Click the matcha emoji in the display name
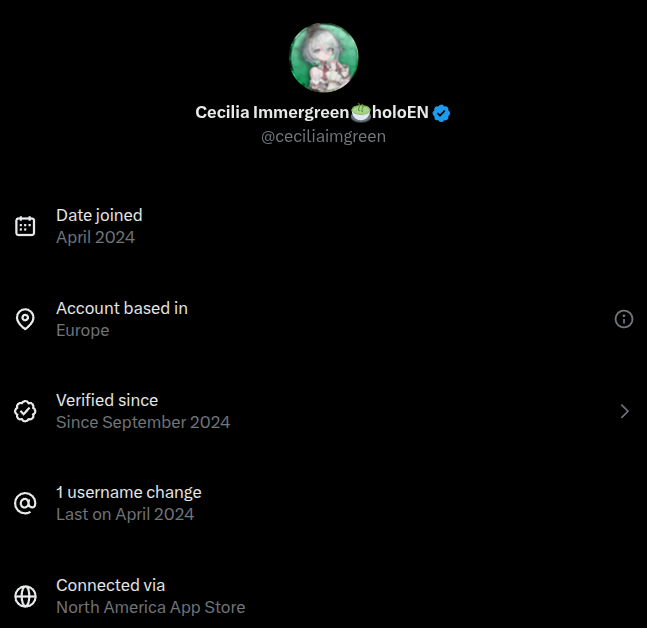 (x=361, y=113)
